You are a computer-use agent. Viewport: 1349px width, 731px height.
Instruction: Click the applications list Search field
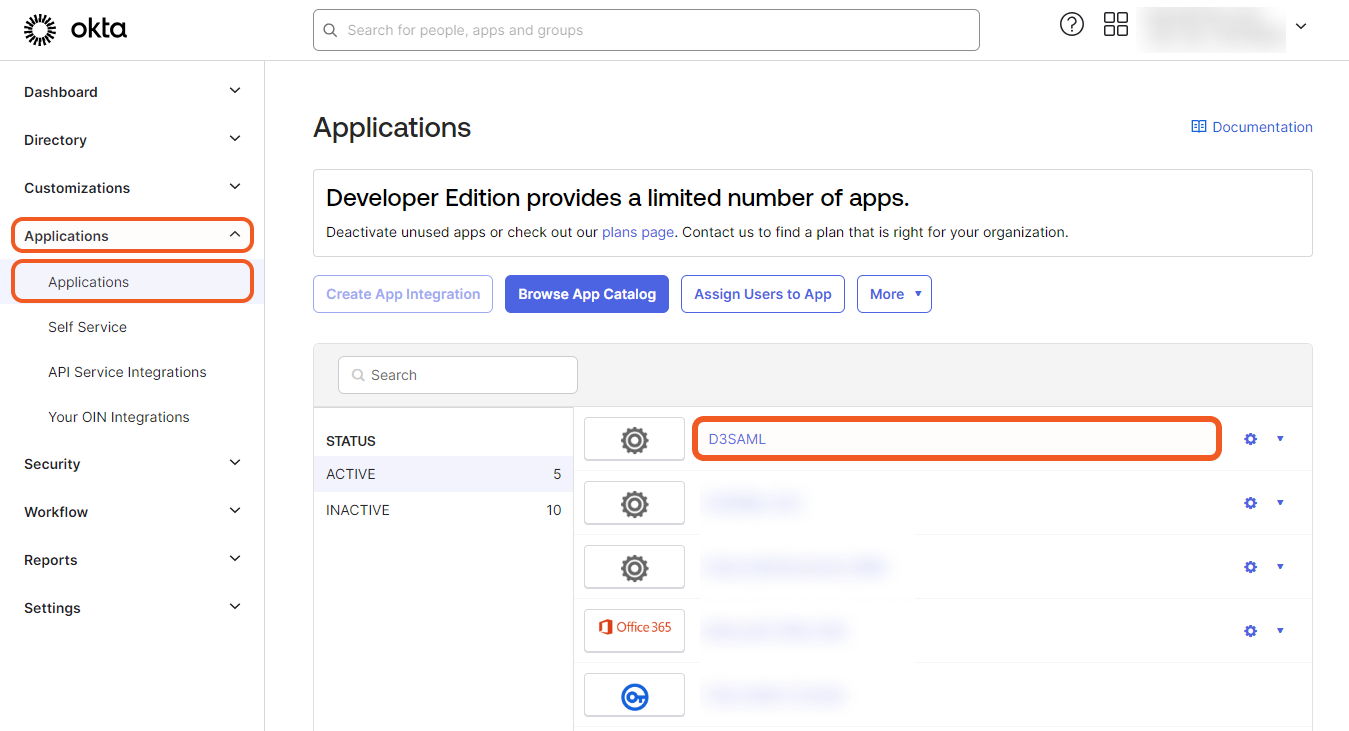click(x=458, y=375)
